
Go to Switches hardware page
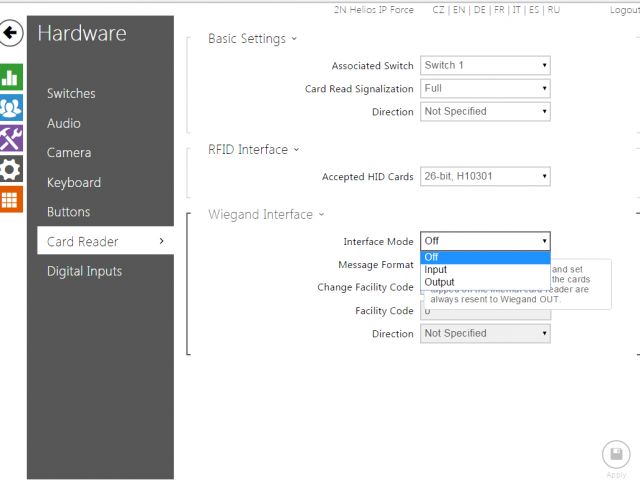point(71,94)
